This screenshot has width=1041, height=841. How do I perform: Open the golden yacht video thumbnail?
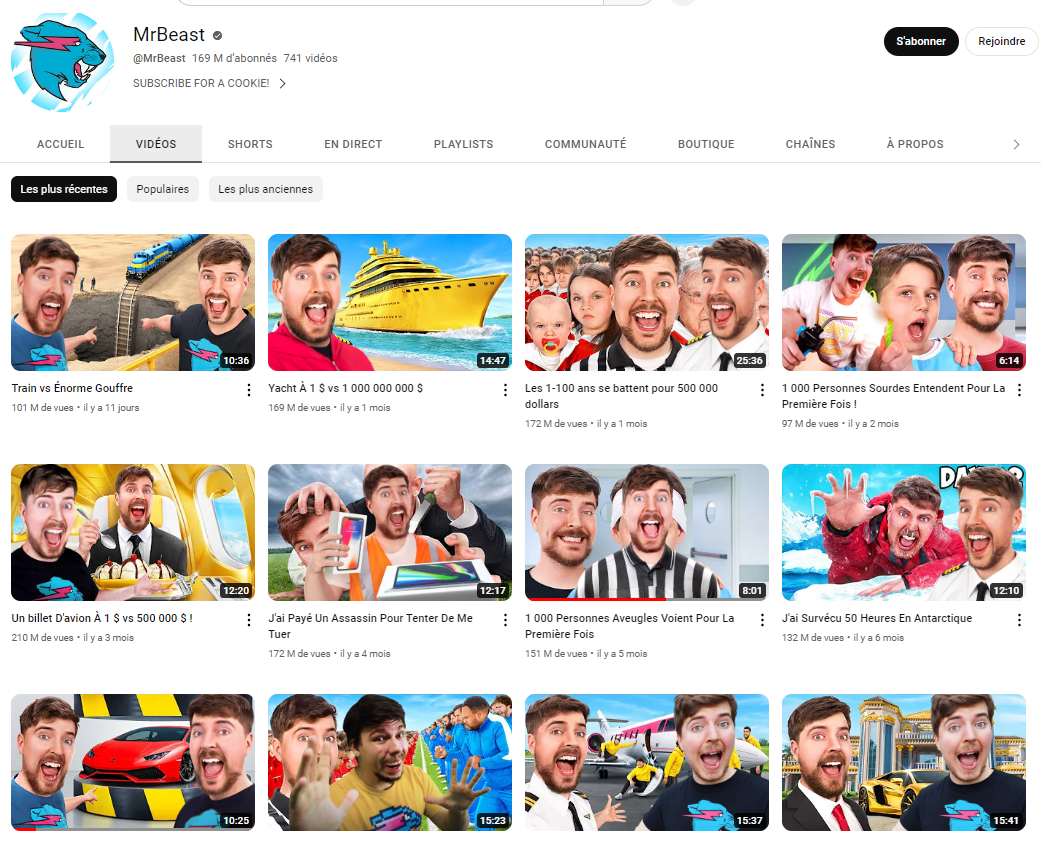pyautogui.click(x=390, y=303)
